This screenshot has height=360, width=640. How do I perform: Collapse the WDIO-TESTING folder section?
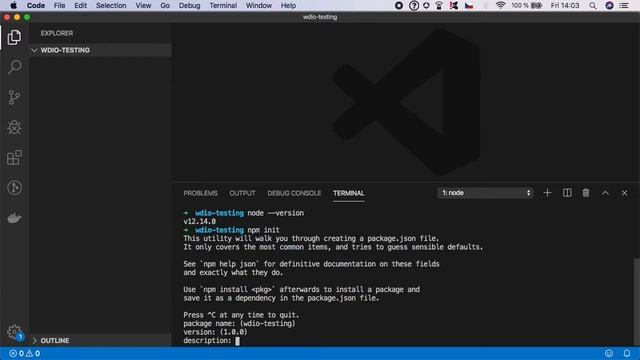100,50
